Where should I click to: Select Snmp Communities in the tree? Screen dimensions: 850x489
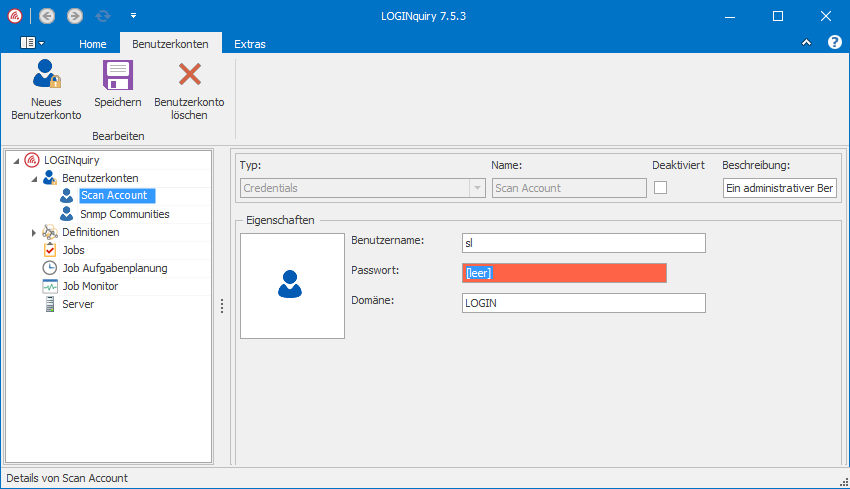click(x=125, y=214)
